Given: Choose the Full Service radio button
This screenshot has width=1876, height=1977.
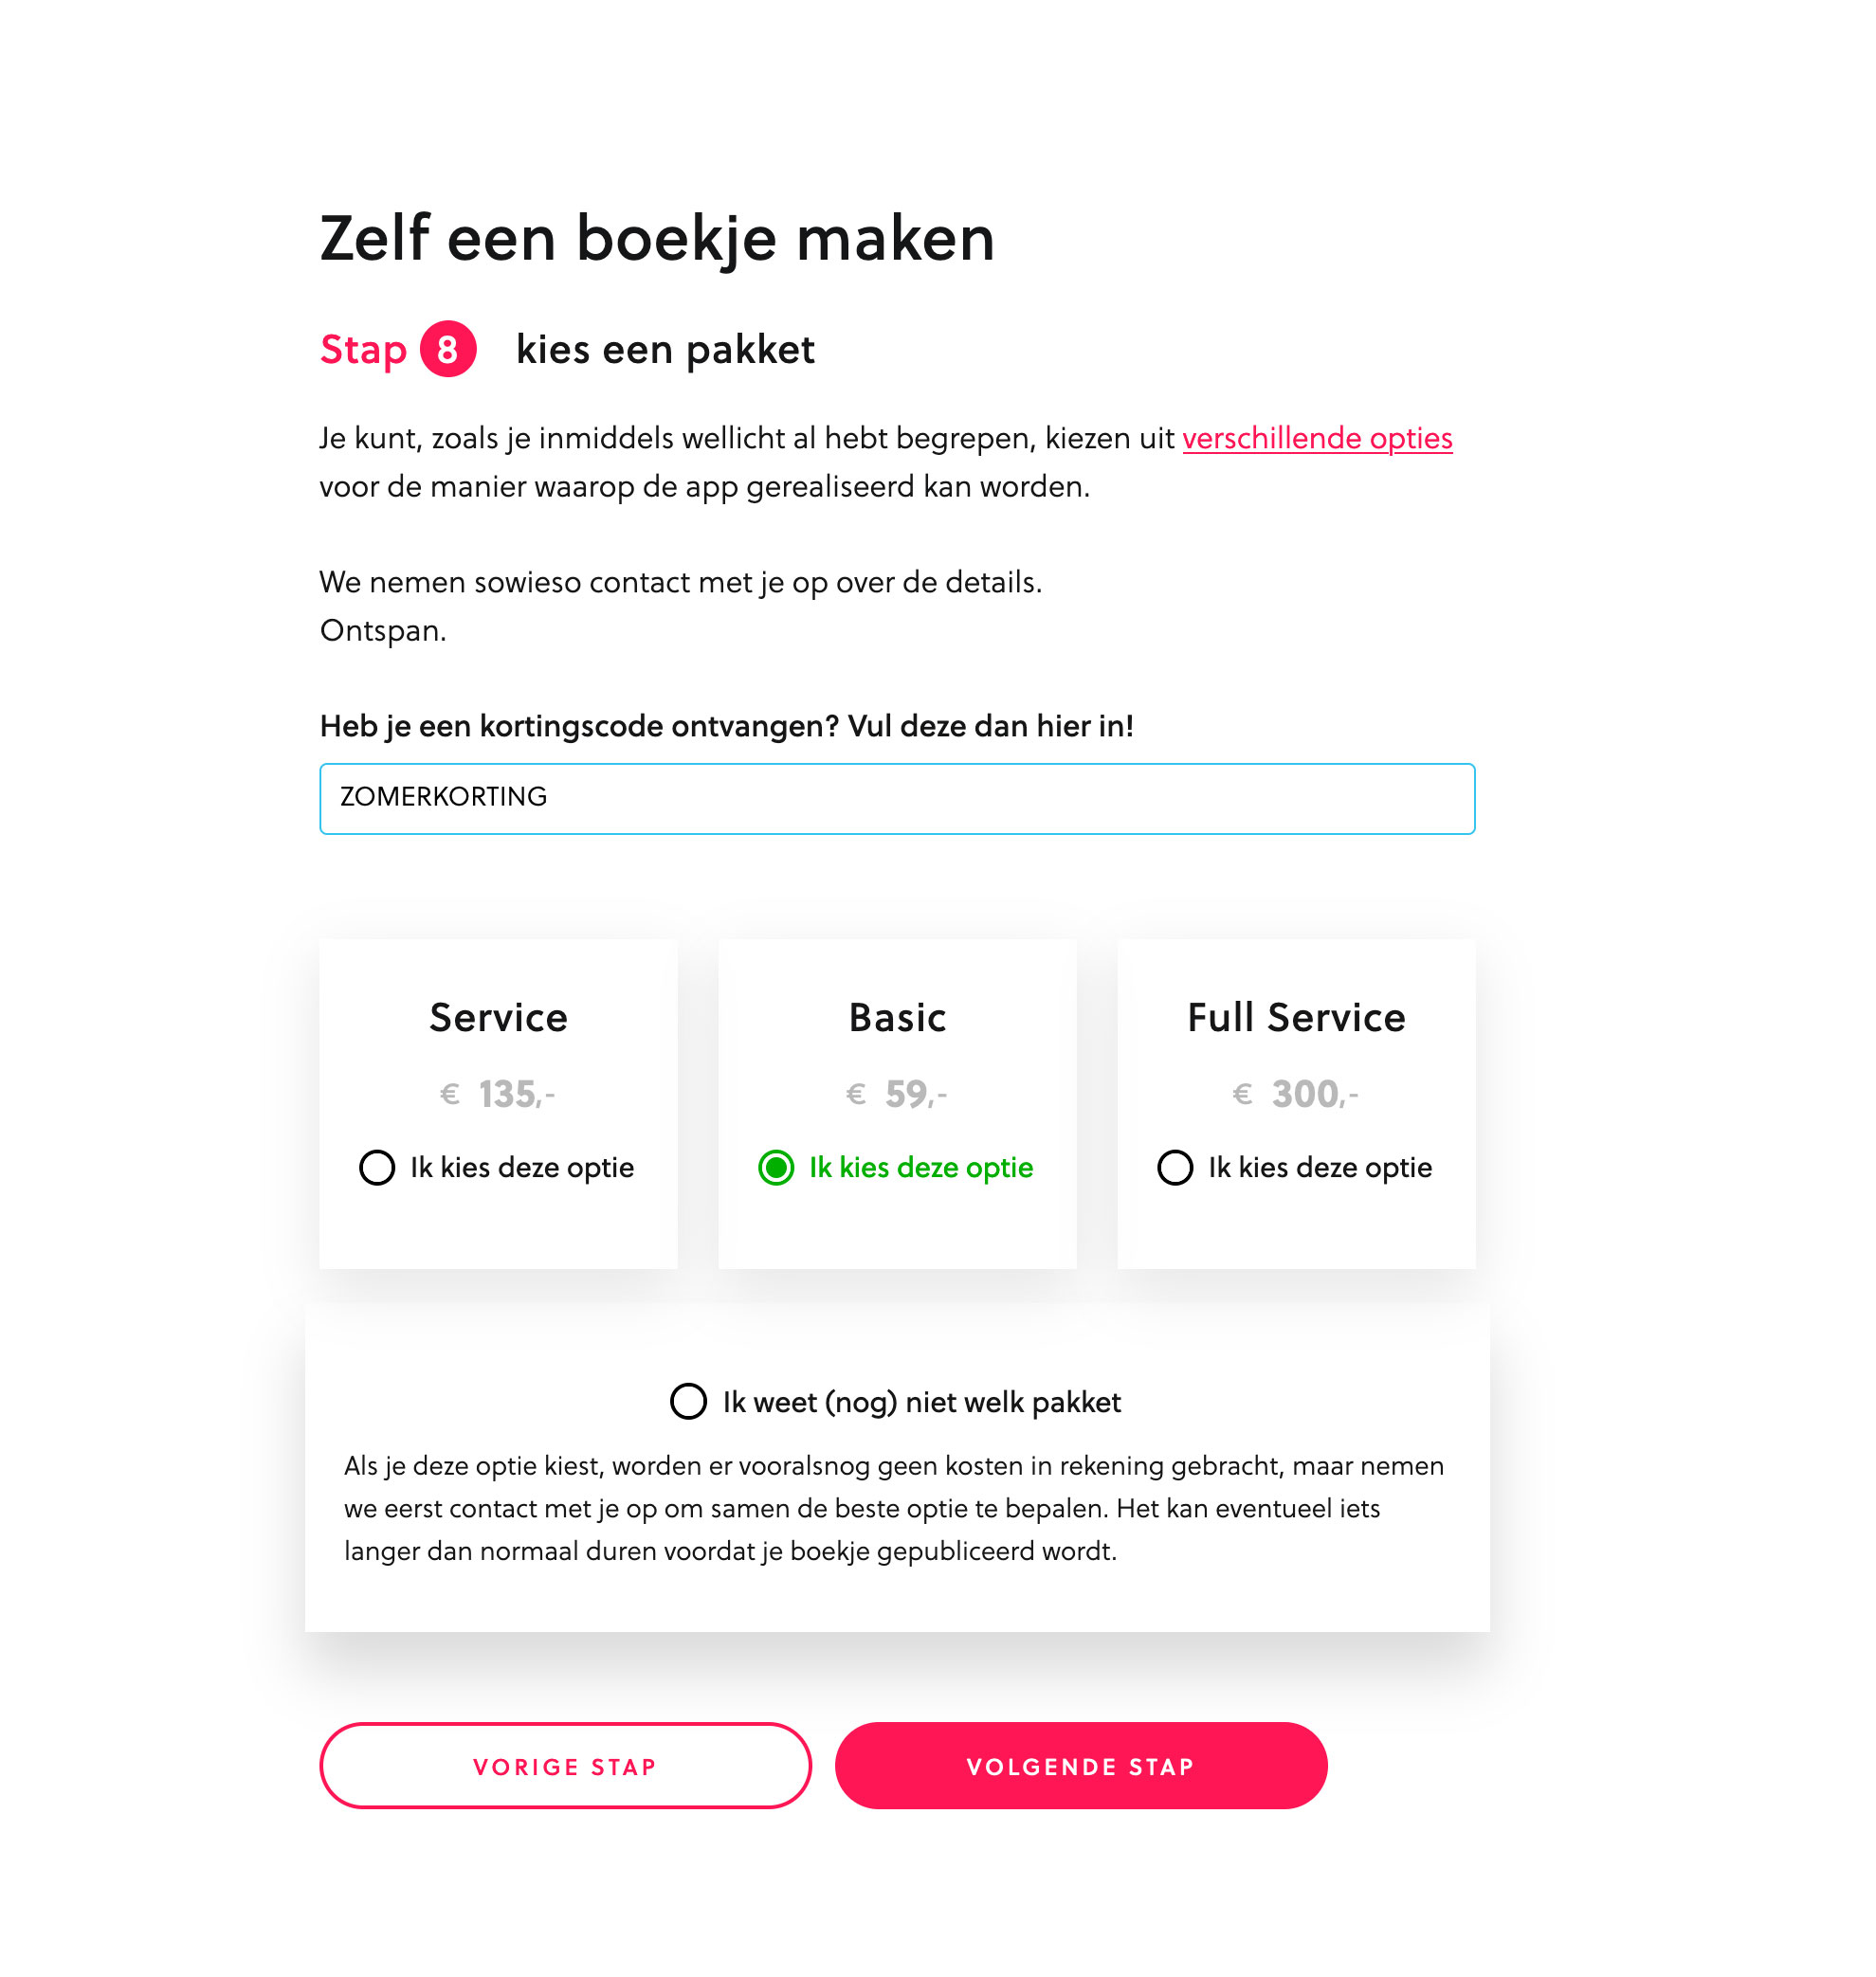Looking at the screenshot, I should coord(1174,1167).
